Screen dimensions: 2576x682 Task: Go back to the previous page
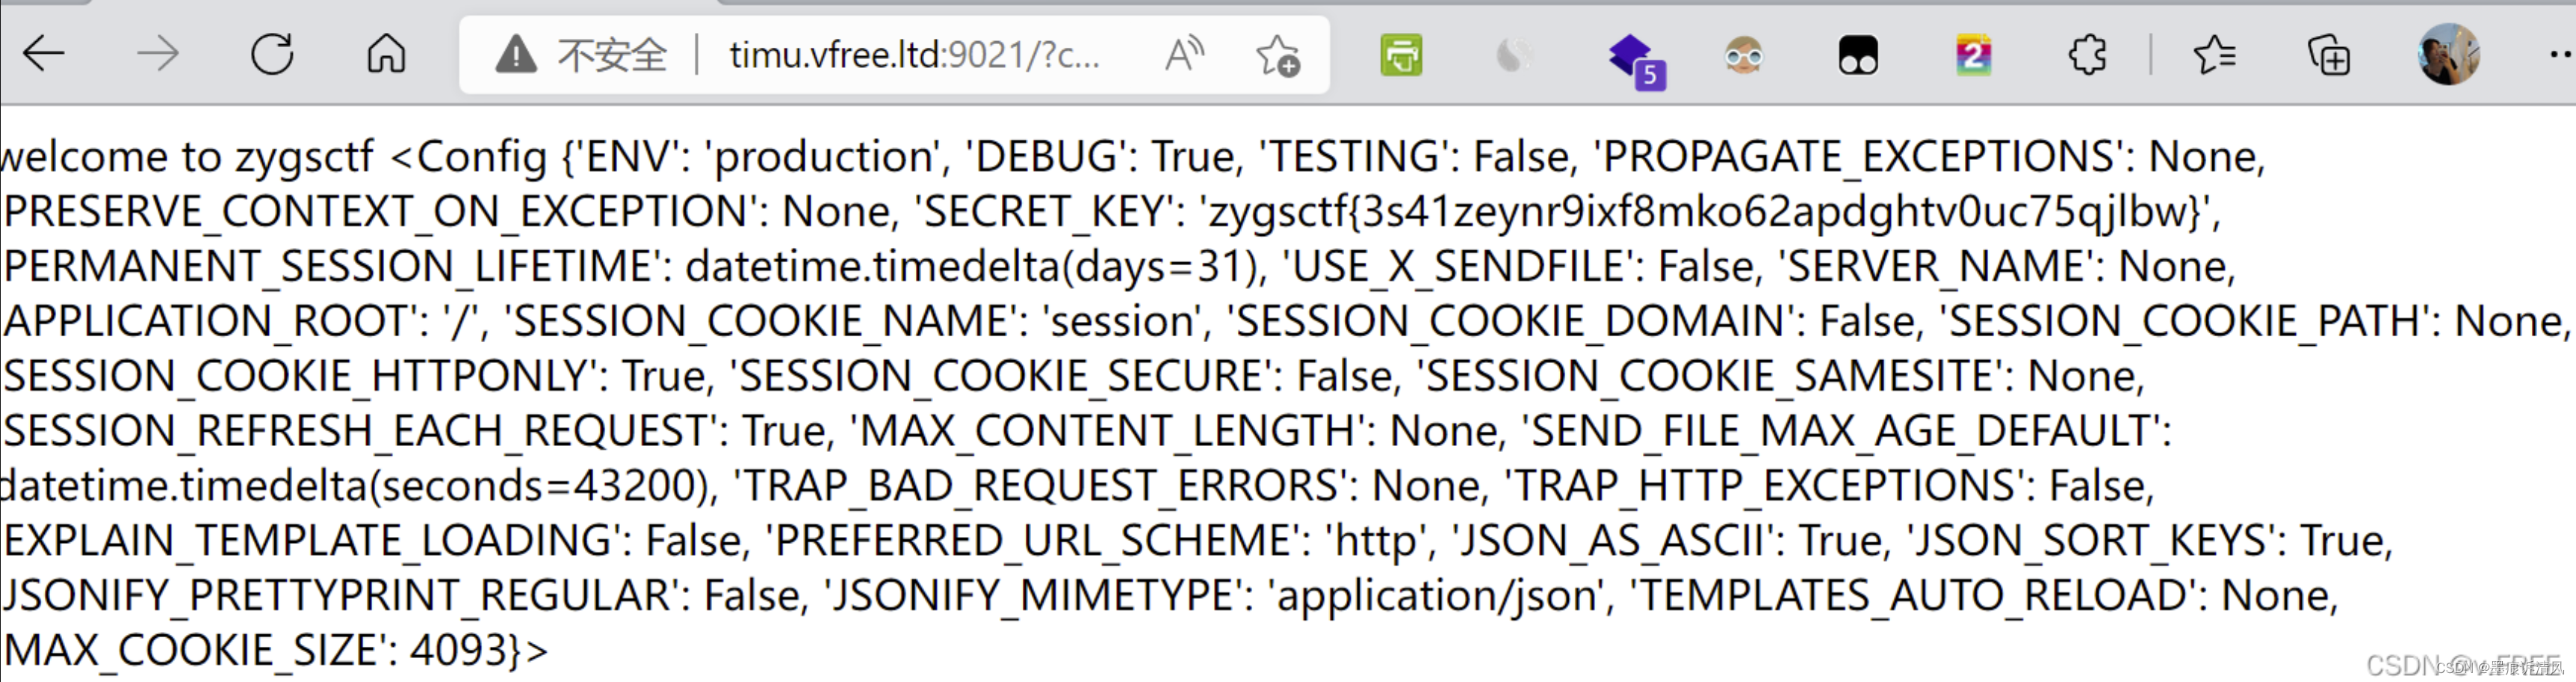[x=44, y=54]
